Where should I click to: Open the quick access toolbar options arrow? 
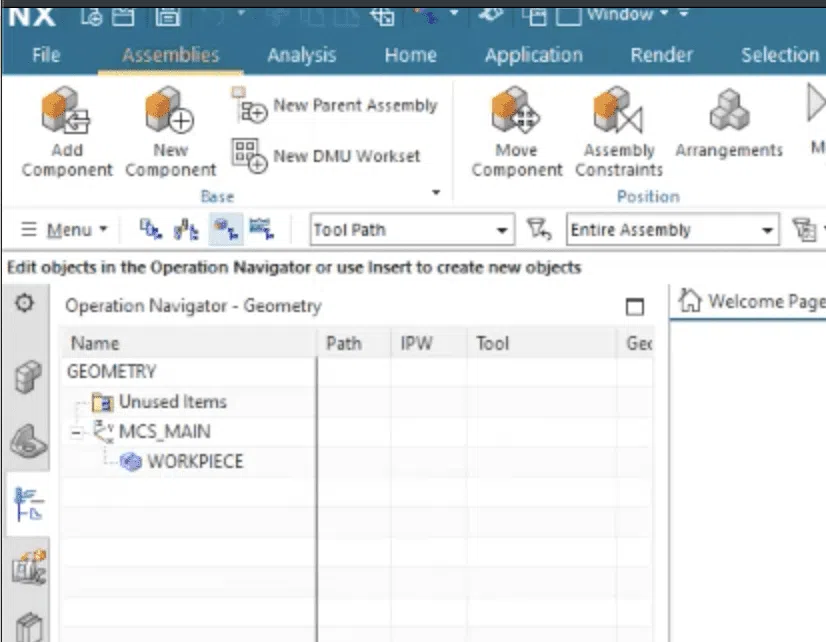(684, 14)
